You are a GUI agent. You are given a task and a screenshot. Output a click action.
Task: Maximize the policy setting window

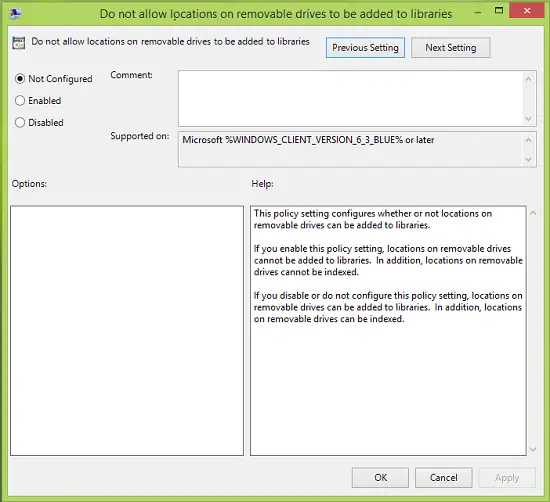click(499, 11)
